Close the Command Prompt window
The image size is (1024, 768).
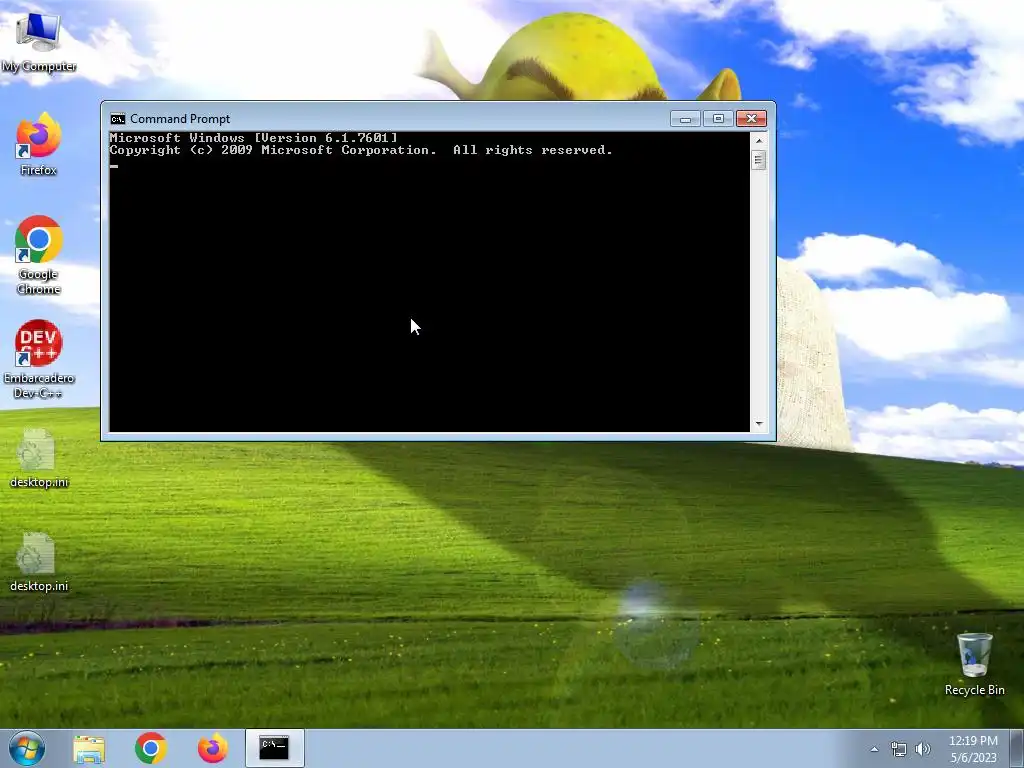(x=751, y=119)
